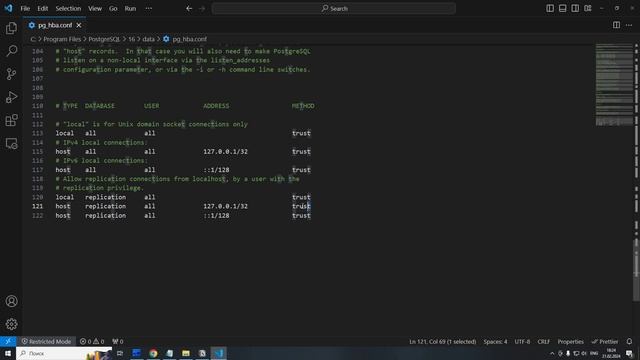Click the PostgreSQL breadcrumb
The height and width of the screenshot is (360, 640).
tap(104, 39)
